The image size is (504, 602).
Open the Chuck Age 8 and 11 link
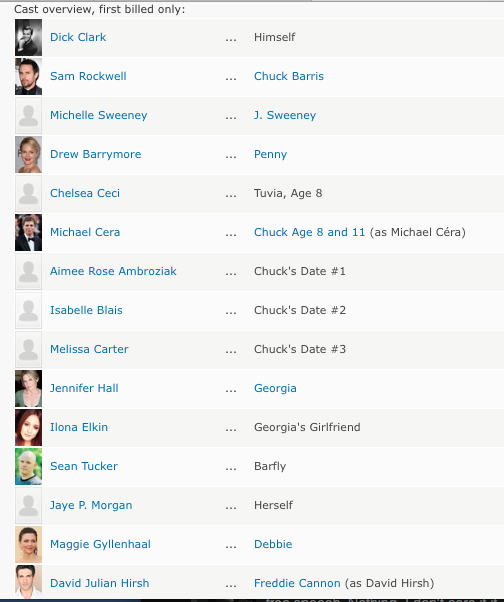coord(309,232)
